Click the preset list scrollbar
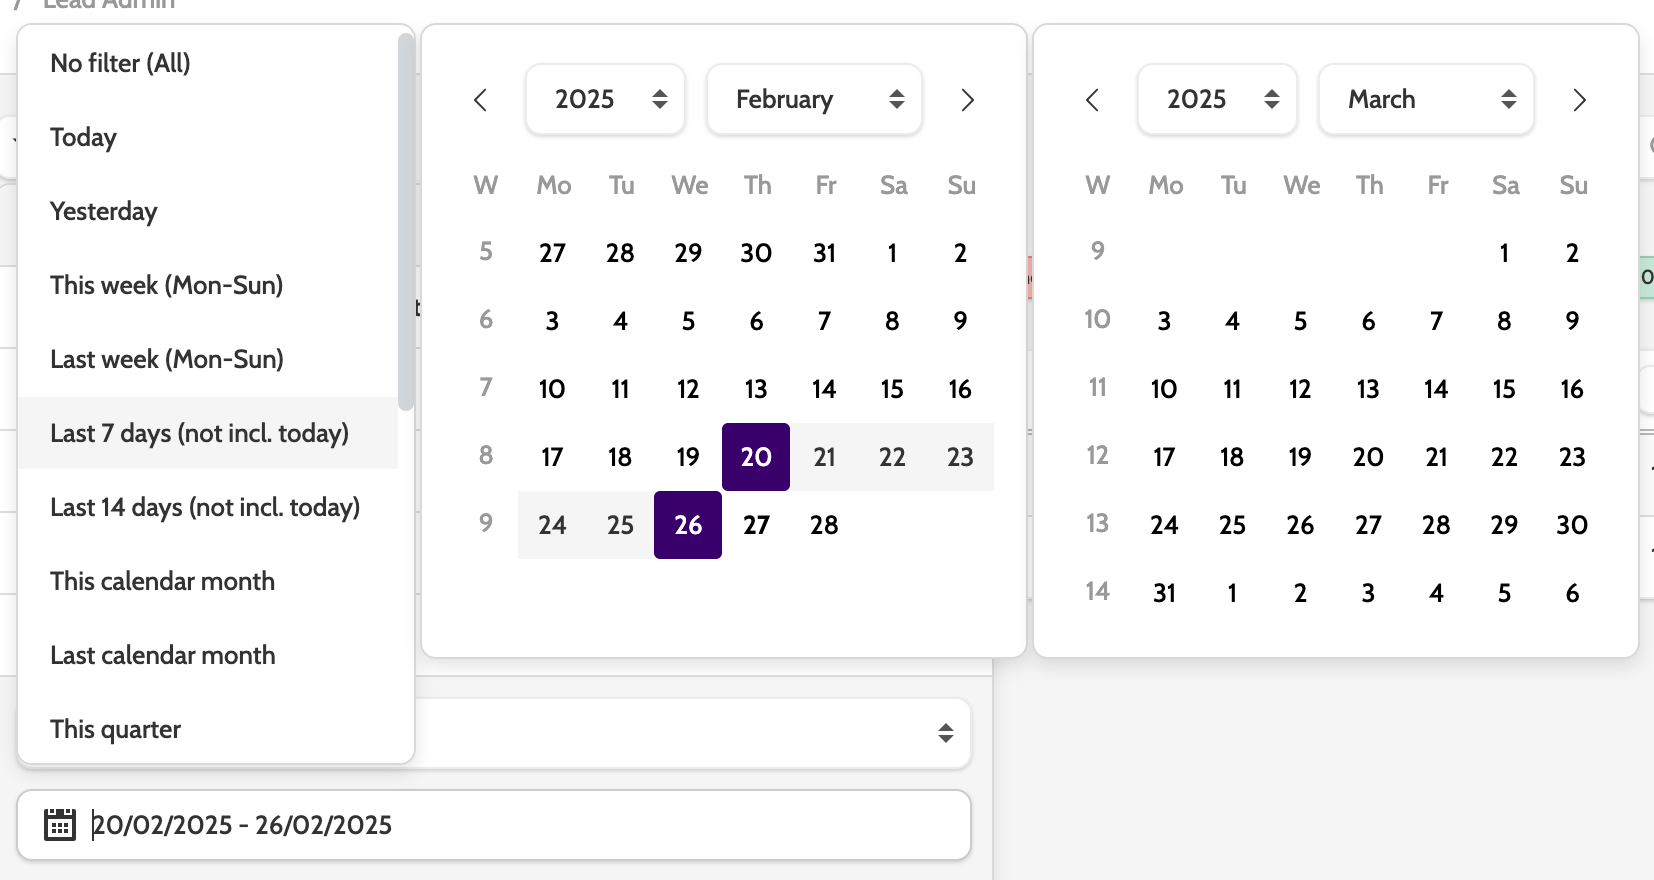Screen dimensions: 1654x880 click(406, 220)
